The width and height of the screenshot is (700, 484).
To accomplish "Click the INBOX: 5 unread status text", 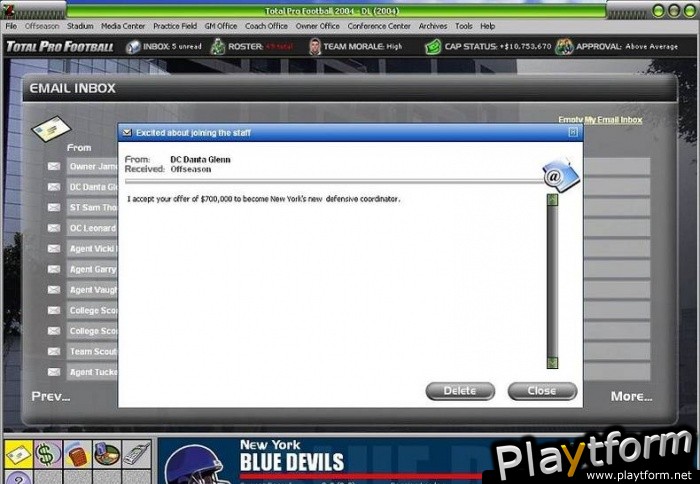I will [172, 46].
